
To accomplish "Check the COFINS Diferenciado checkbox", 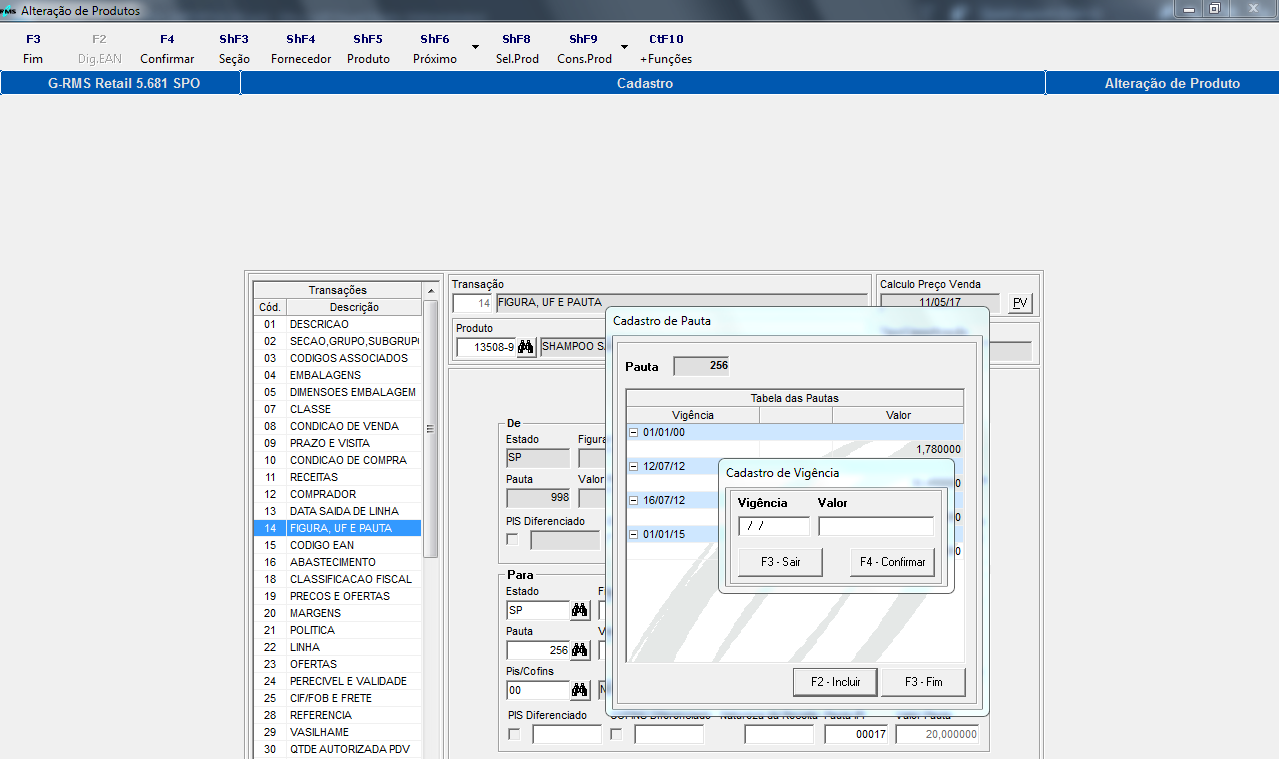I will click(616, 735).
